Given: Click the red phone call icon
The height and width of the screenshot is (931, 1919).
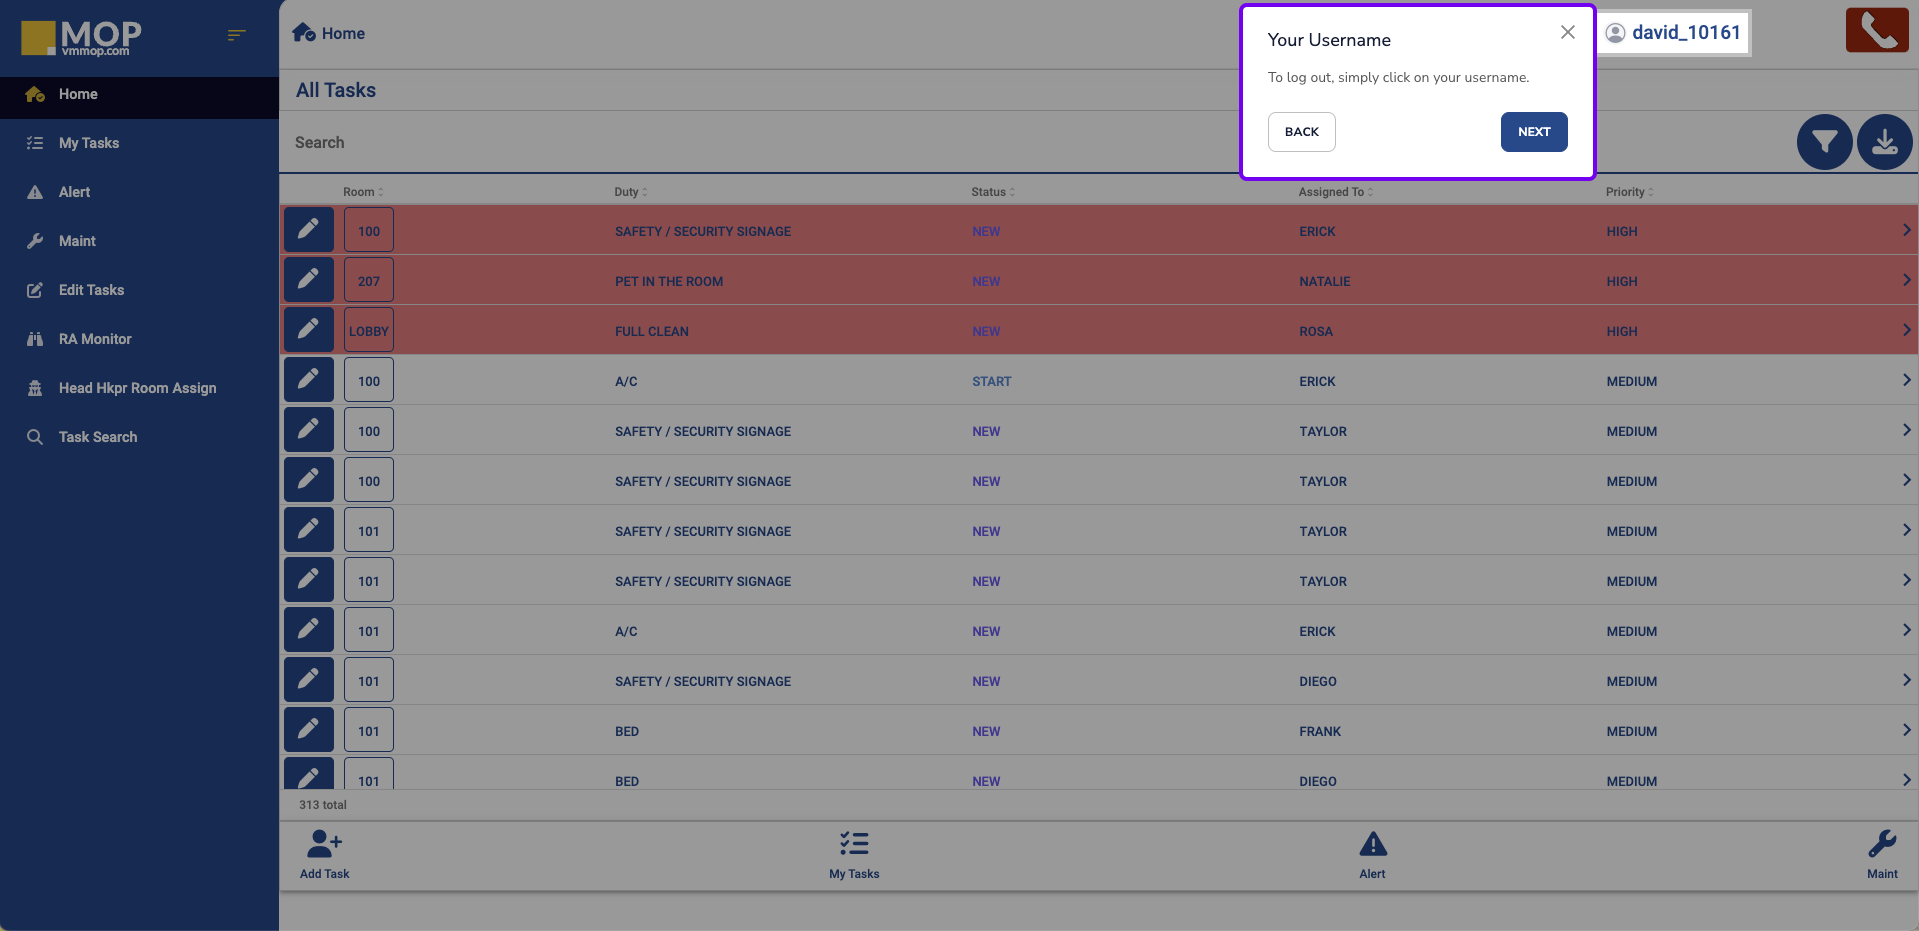Looking at the screenshot, I should click(x=1876, y=30).
